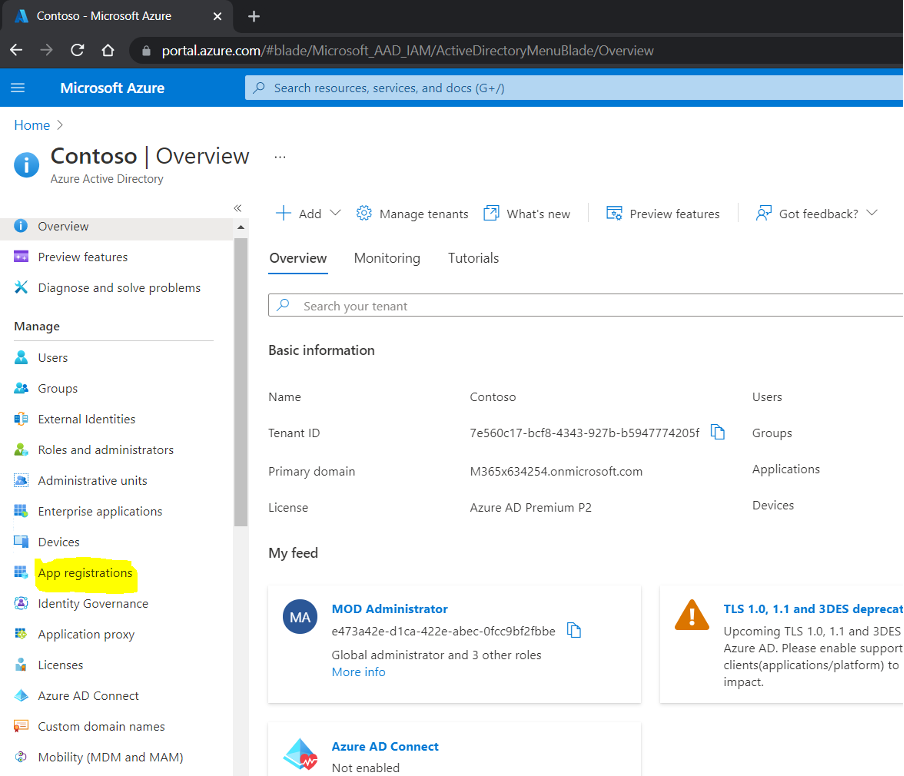The width and height of the screenshot is (904, 776).
Task: Click the Enterprise applications icon
Action: tap(21, 511)
